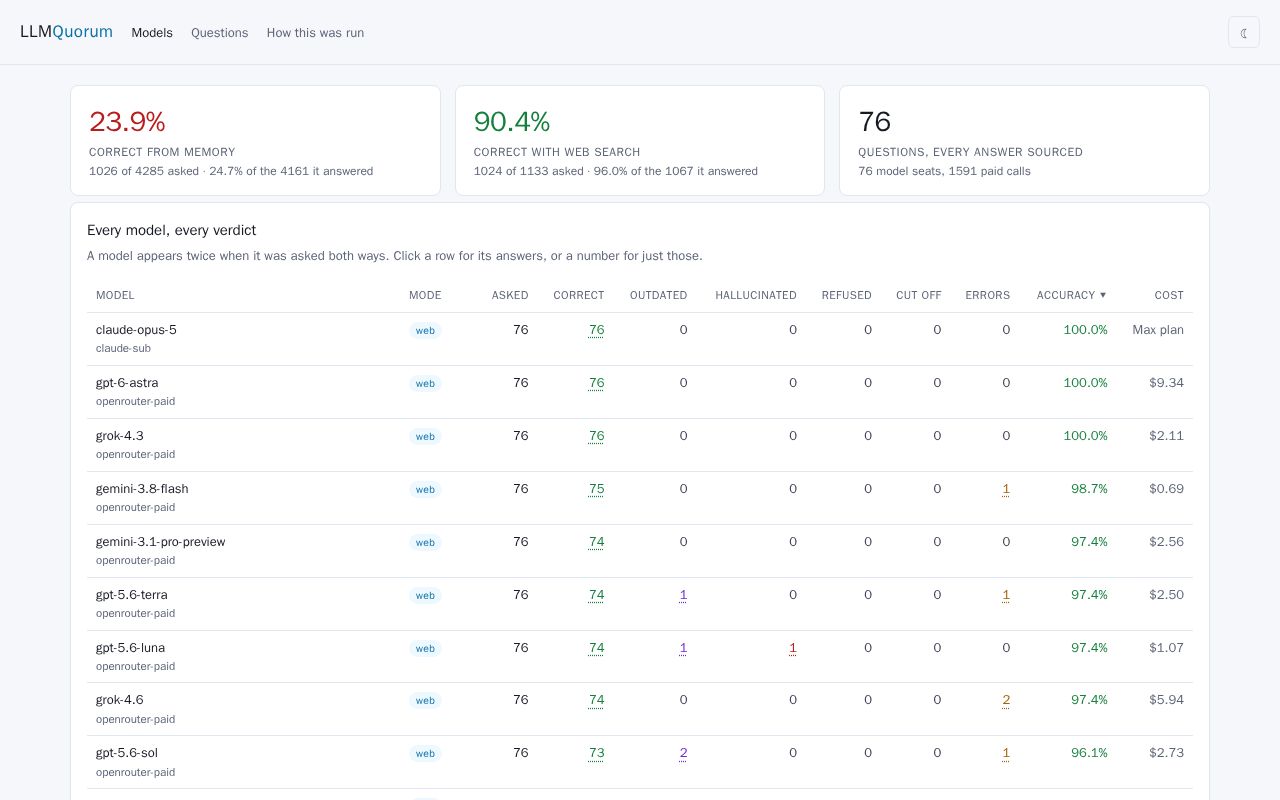The image size is (1280, 800).
Task: Click the 96.1% accuracy for gpt-5.6-sol
Action: point(1089,753)
